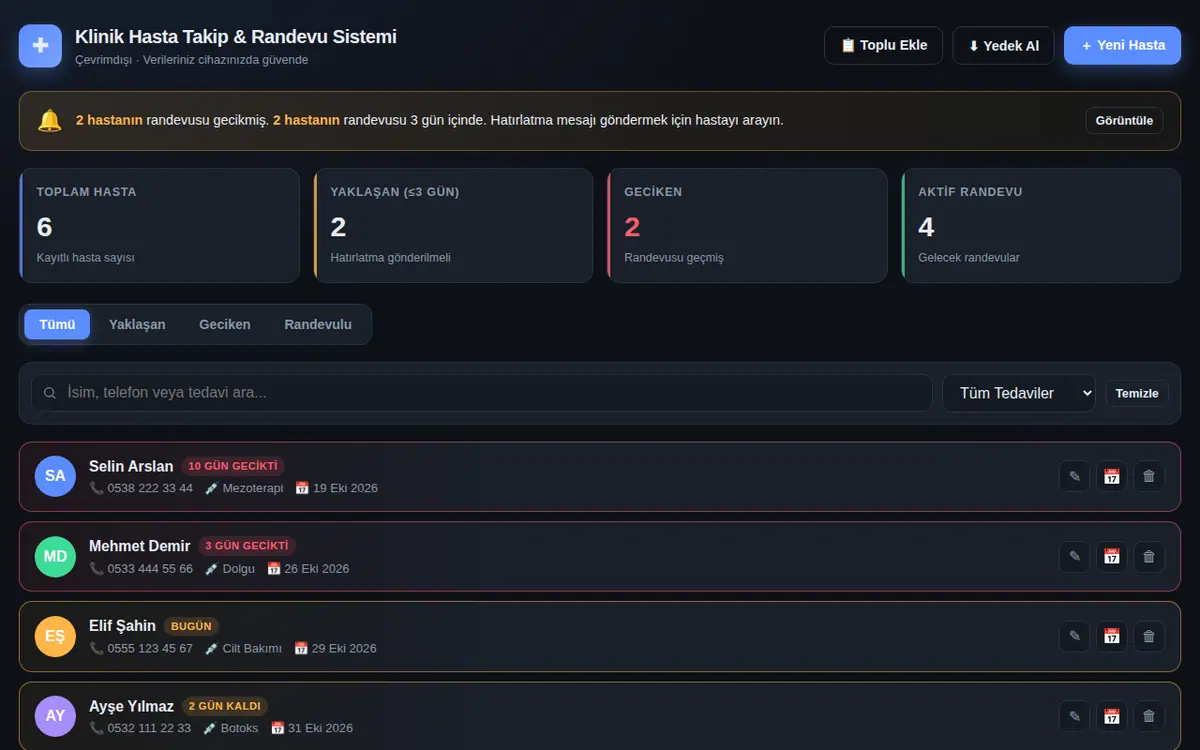Edit Selin Arslan's record with pencil icon
1200x750 pixels.
click(1075, 476)
